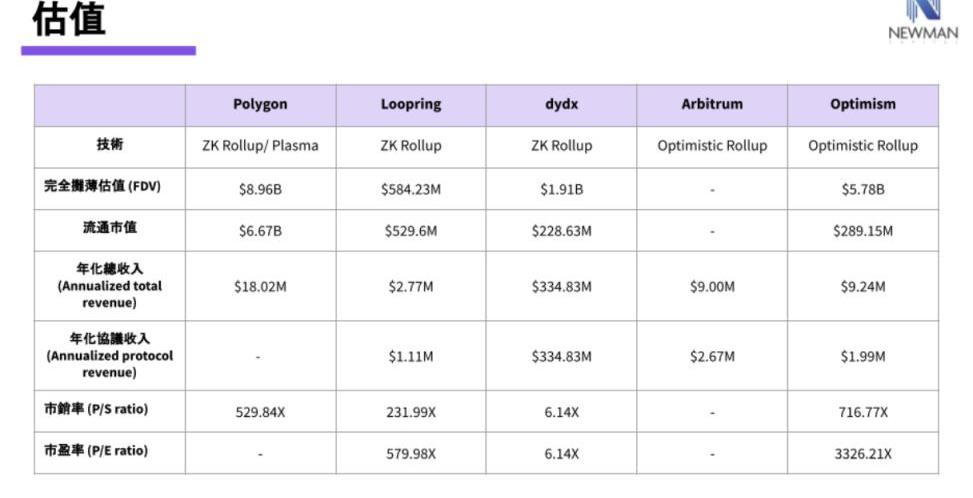The image size is (973, 498).
Task: Select the Annualized protocol revenue row label
Action: coord(110,355)
